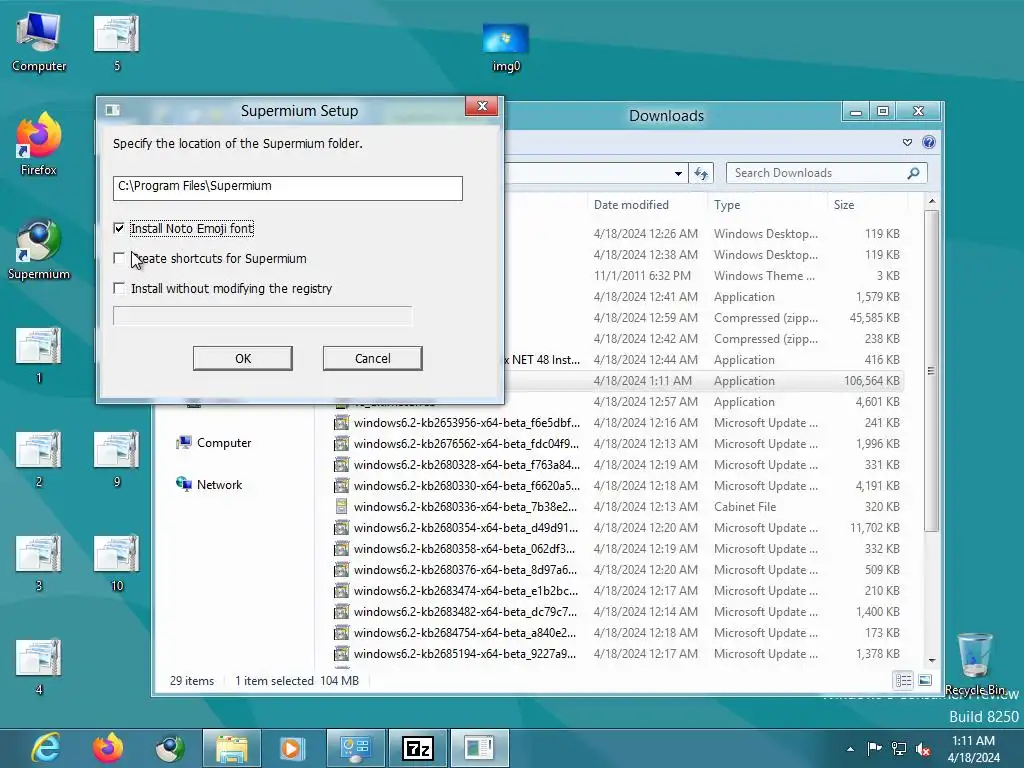Click the search magnifier icon in Downloads
This screenshot has height=768, width=1024.
click(x=914, y=173)
